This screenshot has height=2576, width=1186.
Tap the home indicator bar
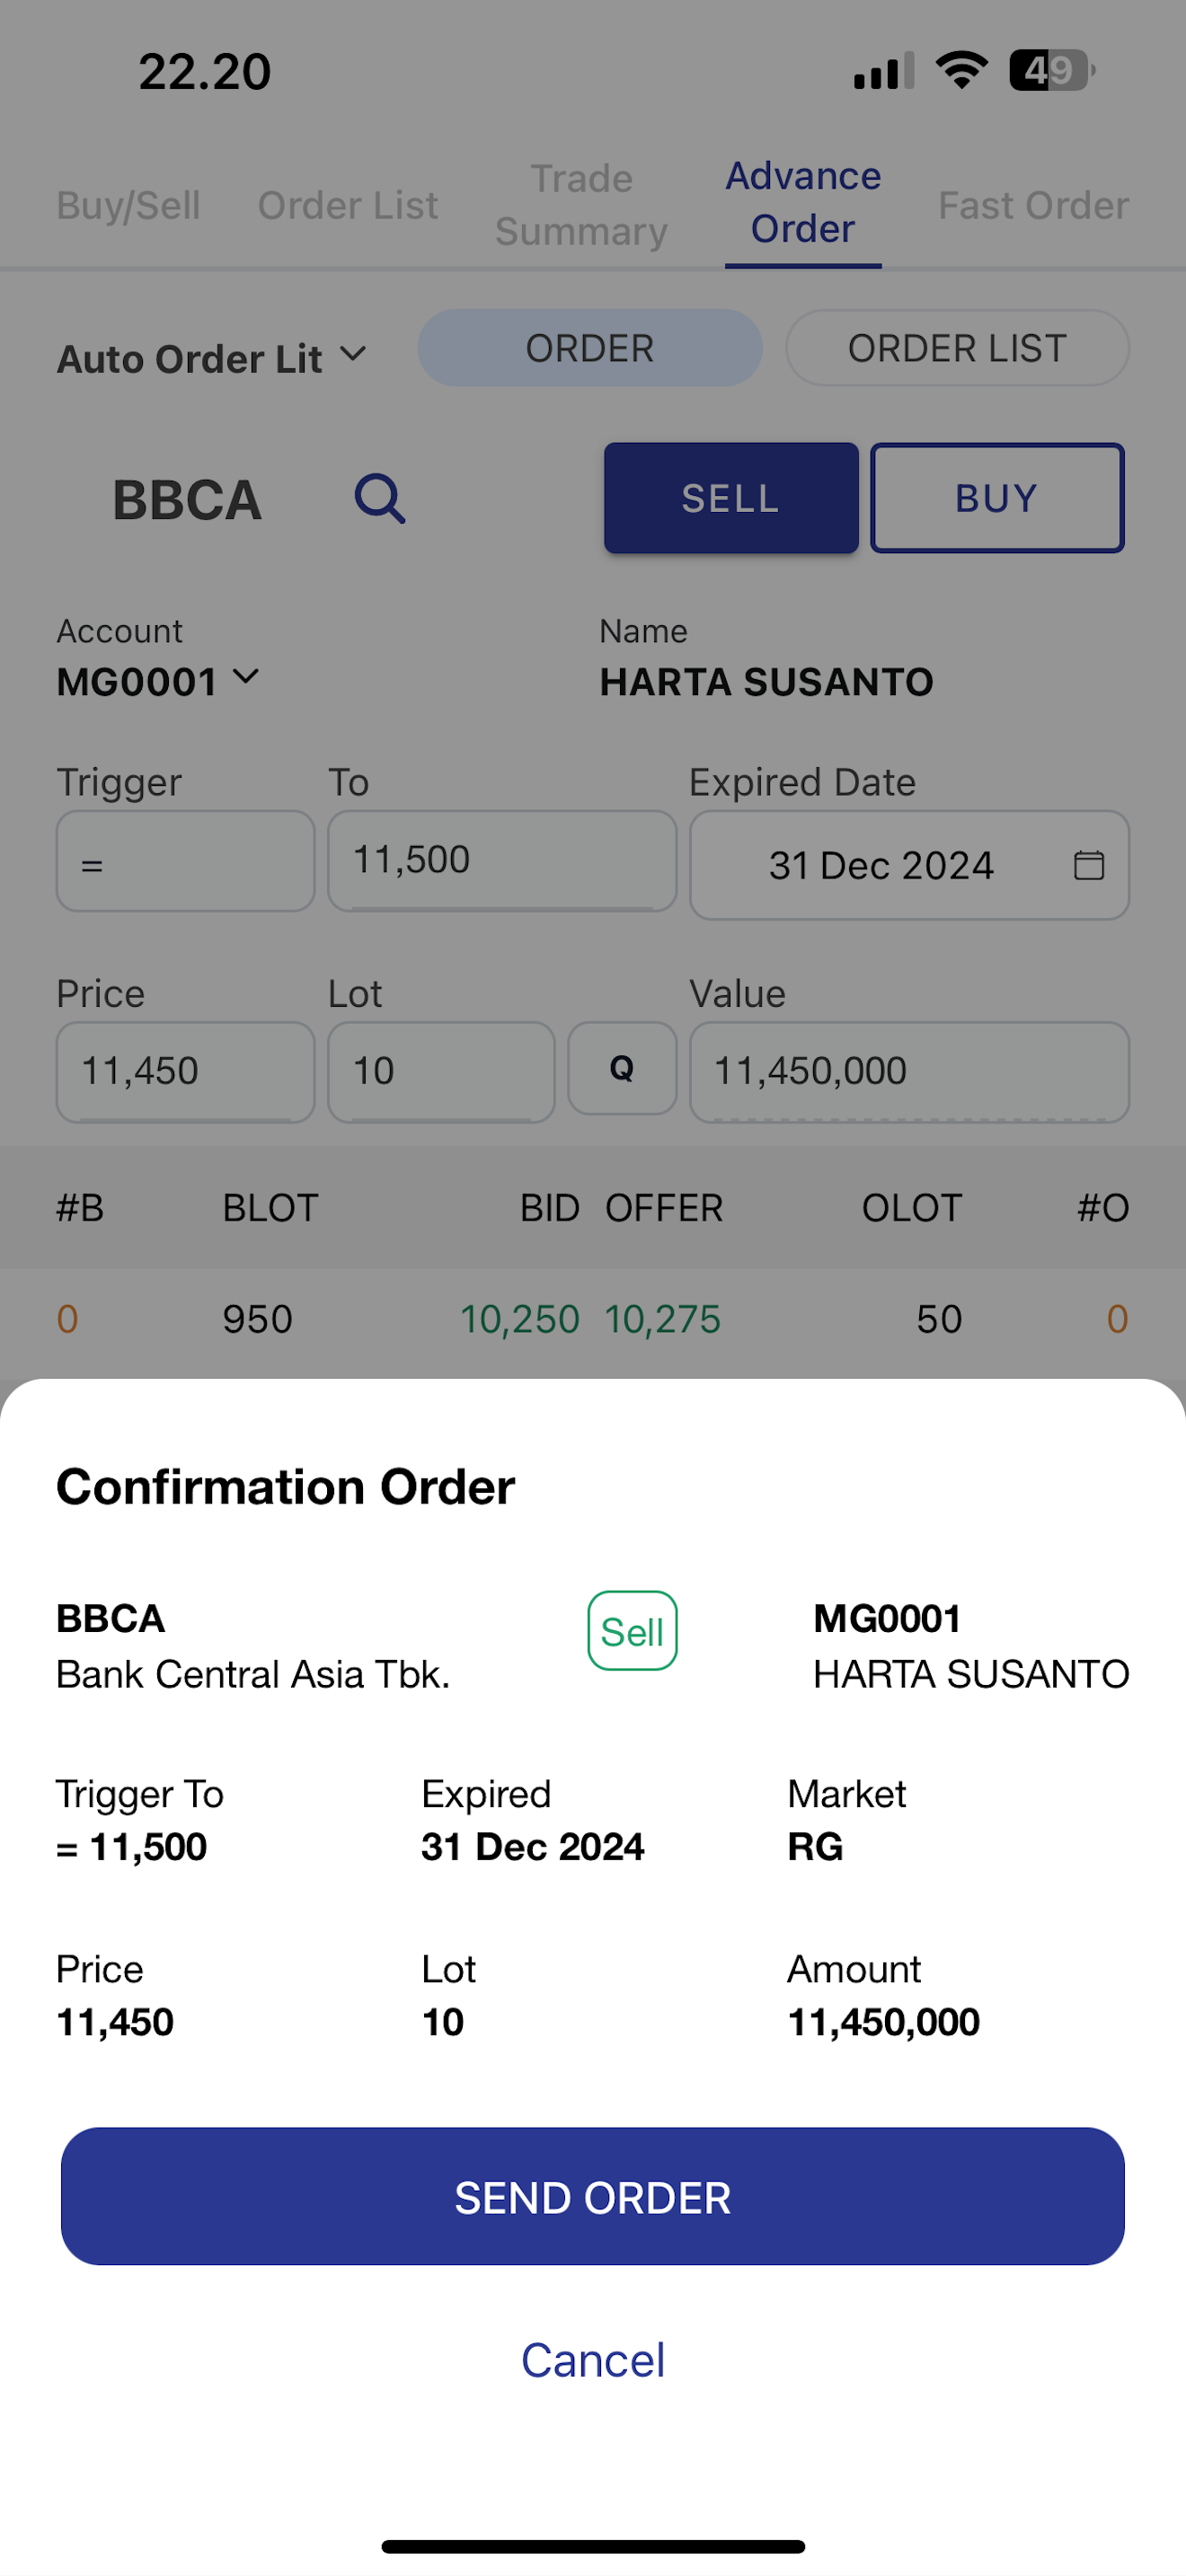click(x=593, y=2546)
